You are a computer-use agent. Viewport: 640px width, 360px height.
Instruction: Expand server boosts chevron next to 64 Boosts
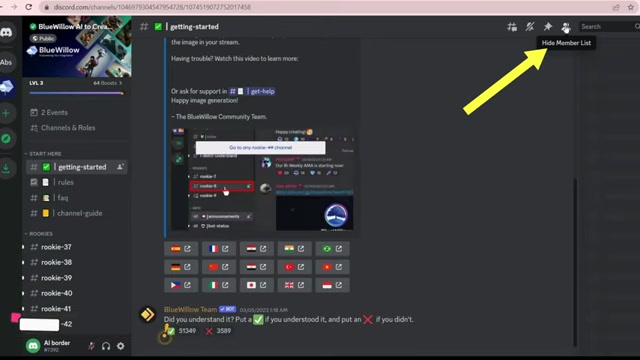(120, 83)
